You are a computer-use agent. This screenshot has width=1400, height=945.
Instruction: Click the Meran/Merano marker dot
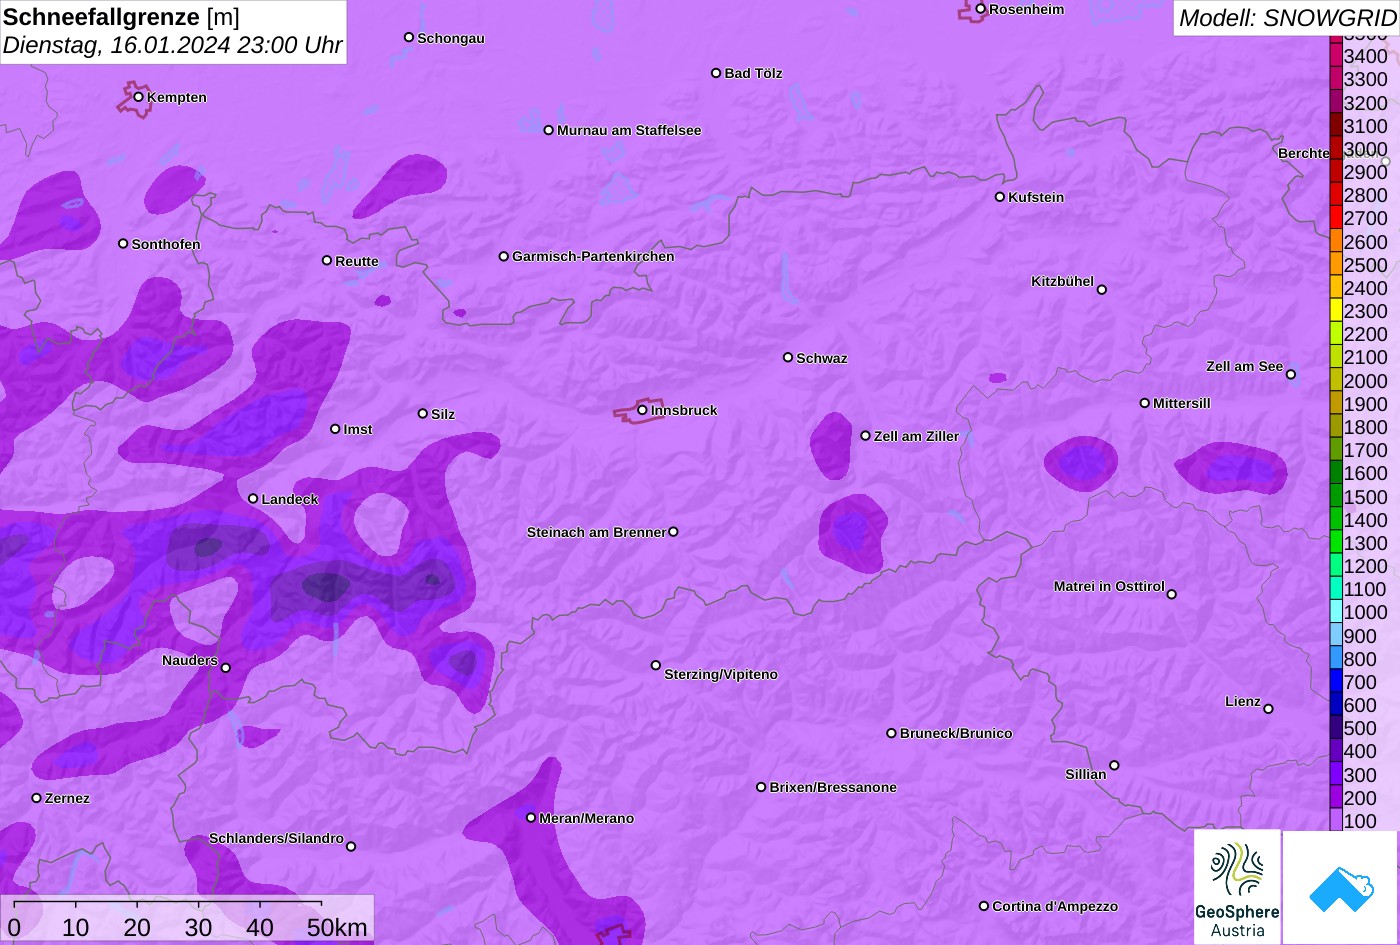tap(531, 818)
